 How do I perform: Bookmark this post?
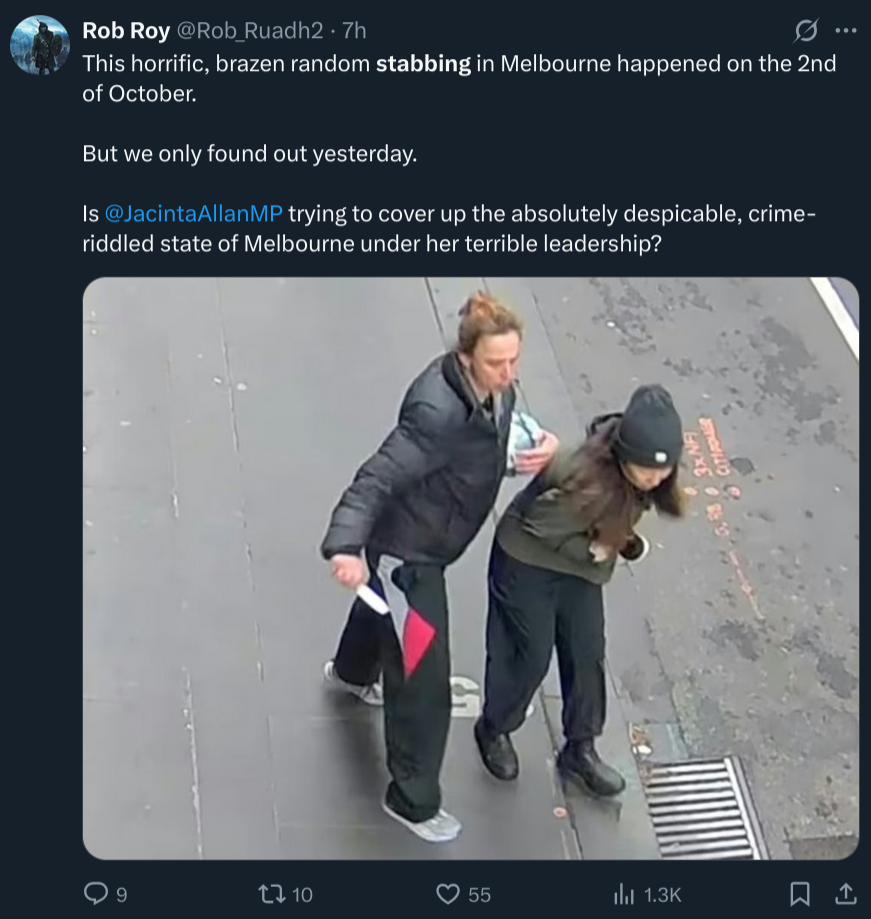tap(800, 894)
